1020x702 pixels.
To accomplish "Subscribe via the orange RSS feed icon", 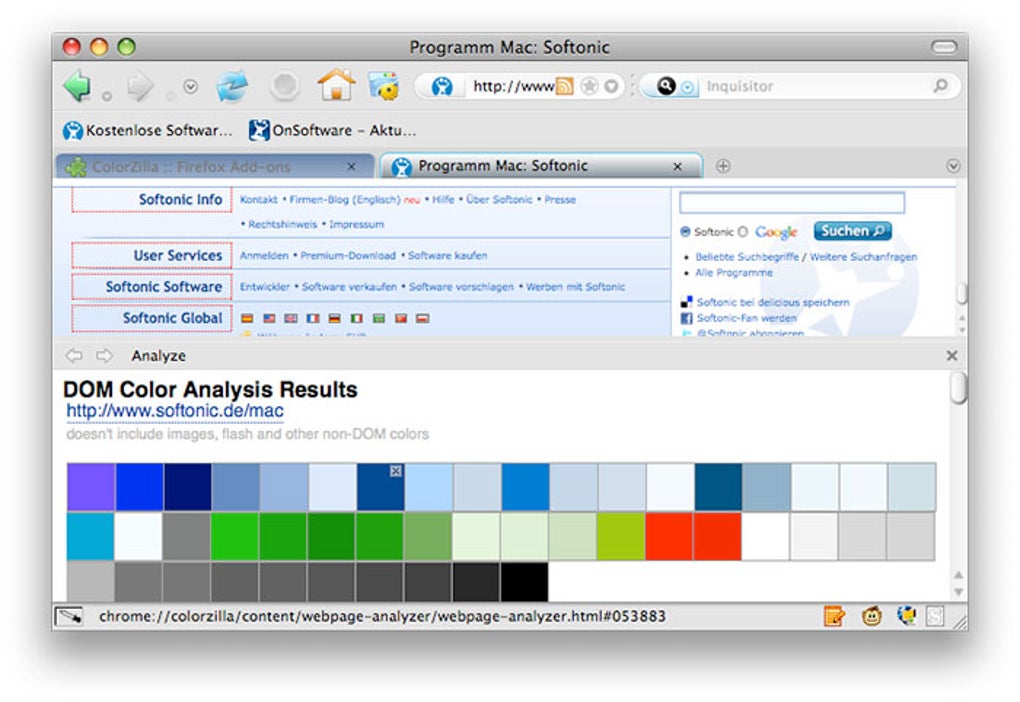I will (565, 86).
